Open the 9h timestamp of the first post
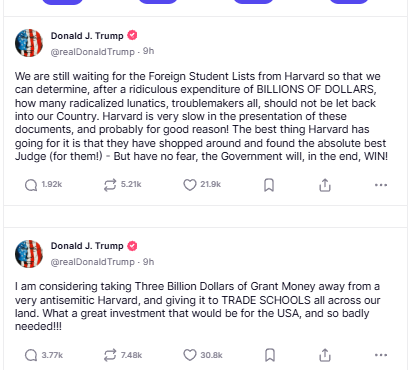 pos(148,51)
